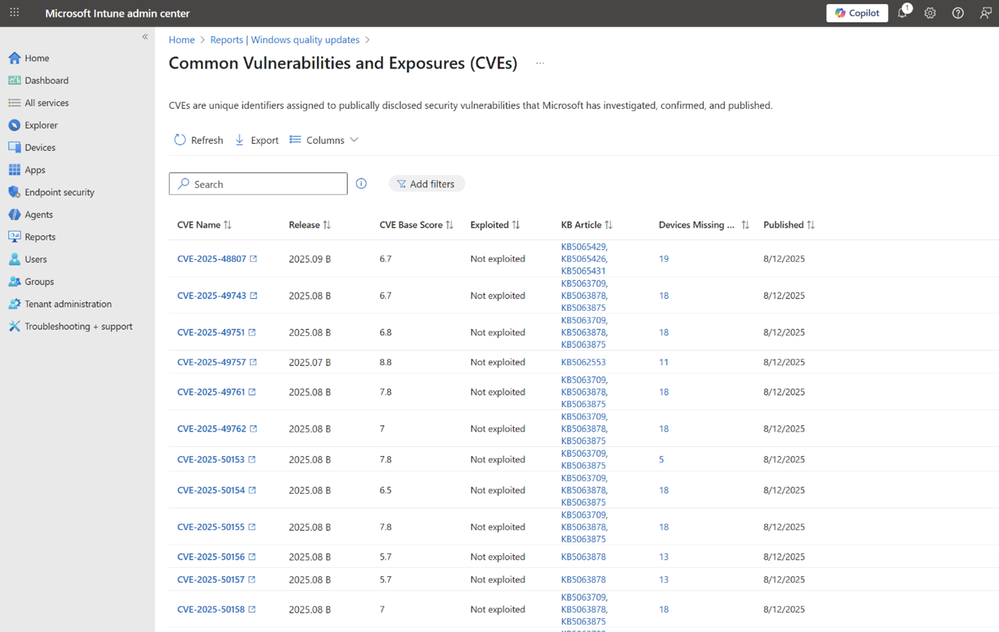Screen dimensions: 999x632
Task: Open KB5065429 article link
Action: (x=584, y=247)
